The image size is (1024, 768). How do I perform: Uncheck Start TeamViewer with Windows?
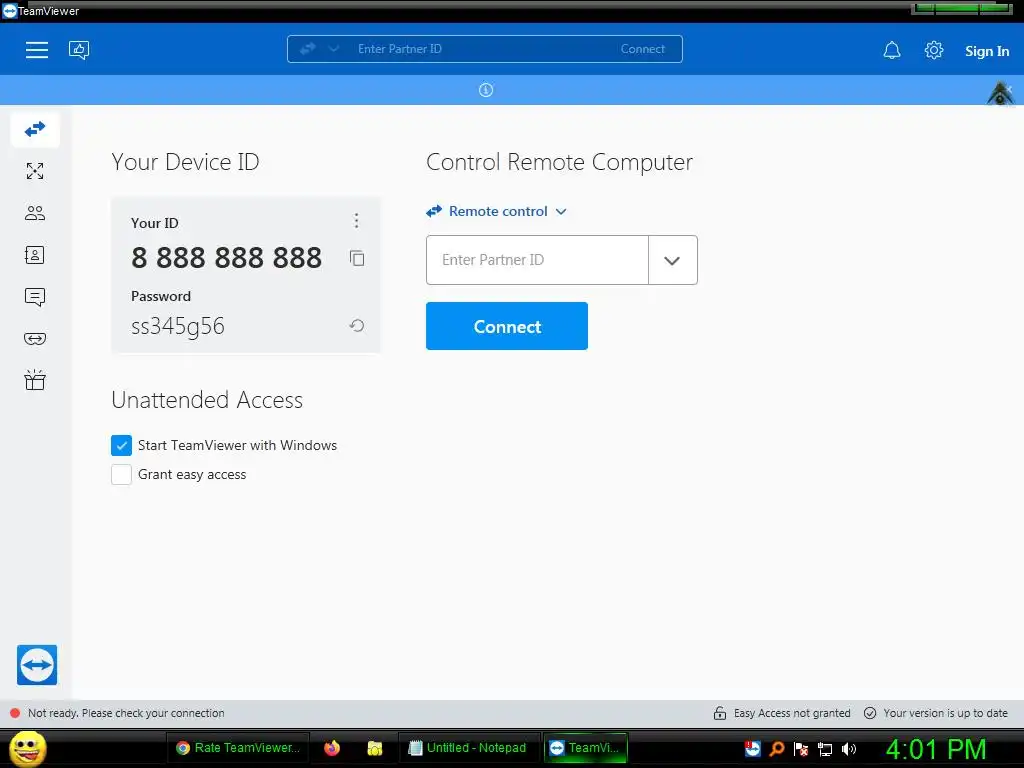[121, 445]
